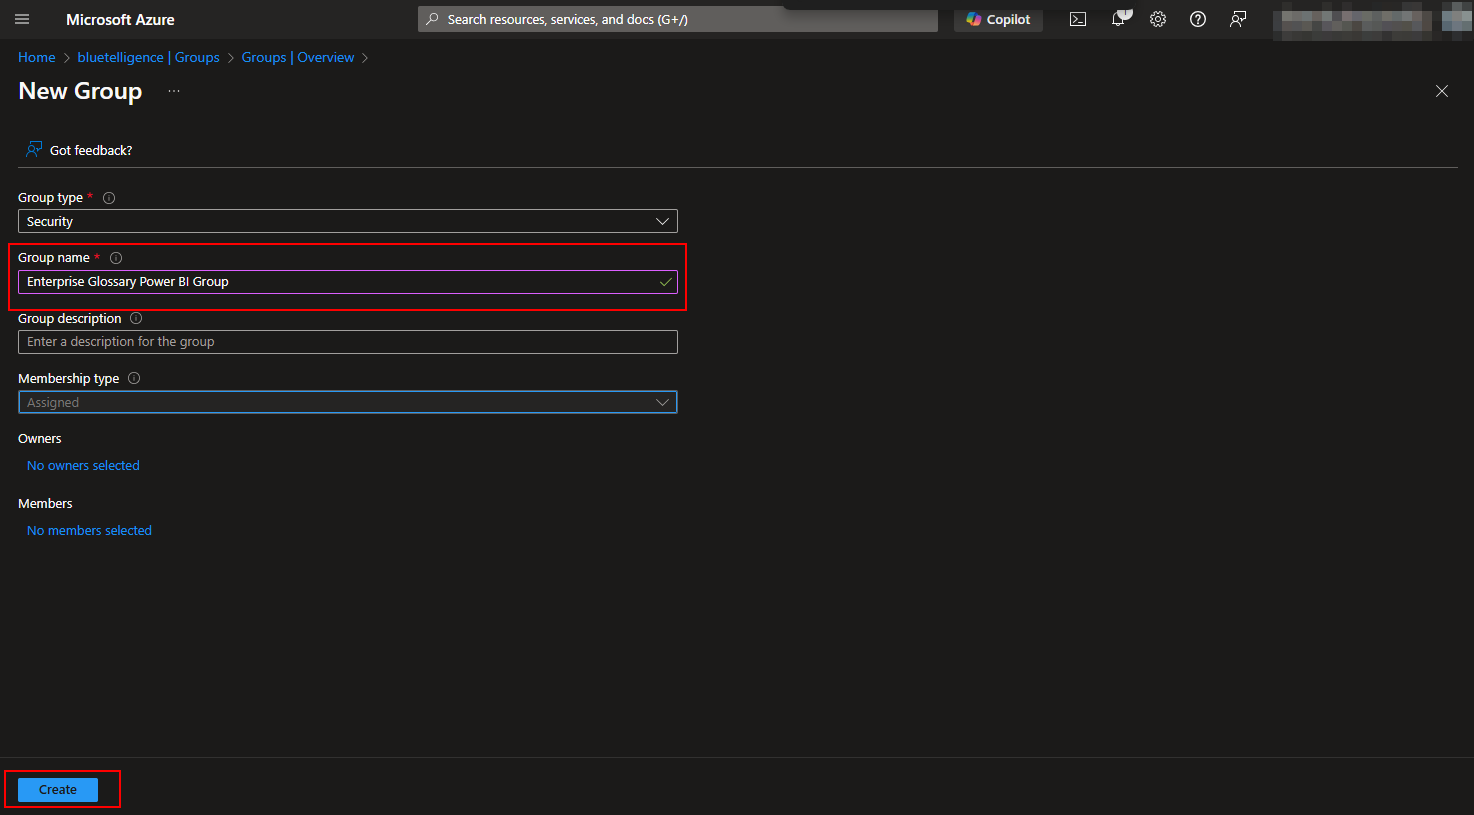Navigate to bluetelligence | Groups breadcrumb

click(x=148, y=58)
